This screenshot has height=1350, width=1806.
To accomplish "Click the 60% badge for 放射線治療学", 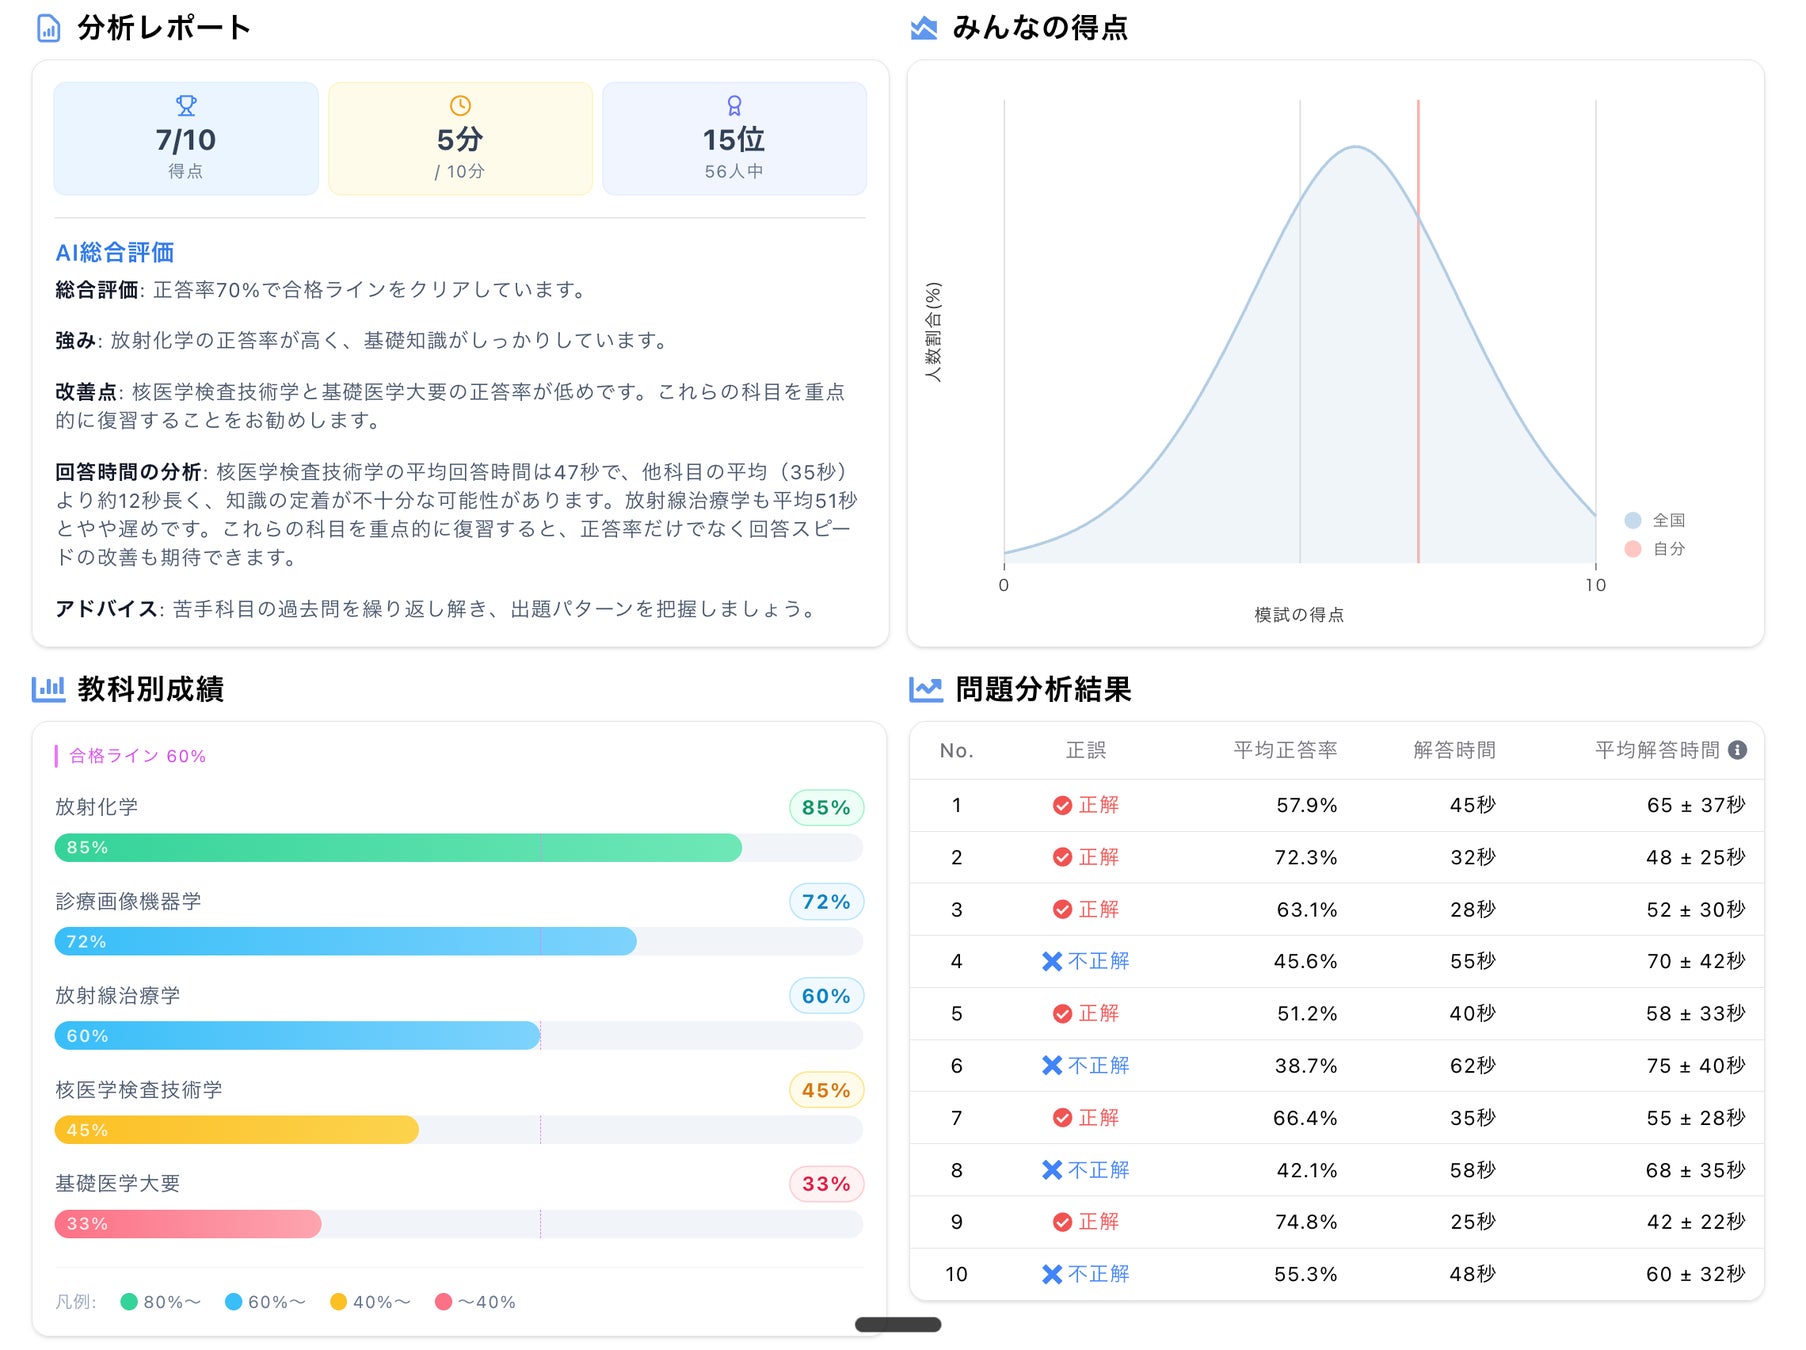I will [826, 996].
